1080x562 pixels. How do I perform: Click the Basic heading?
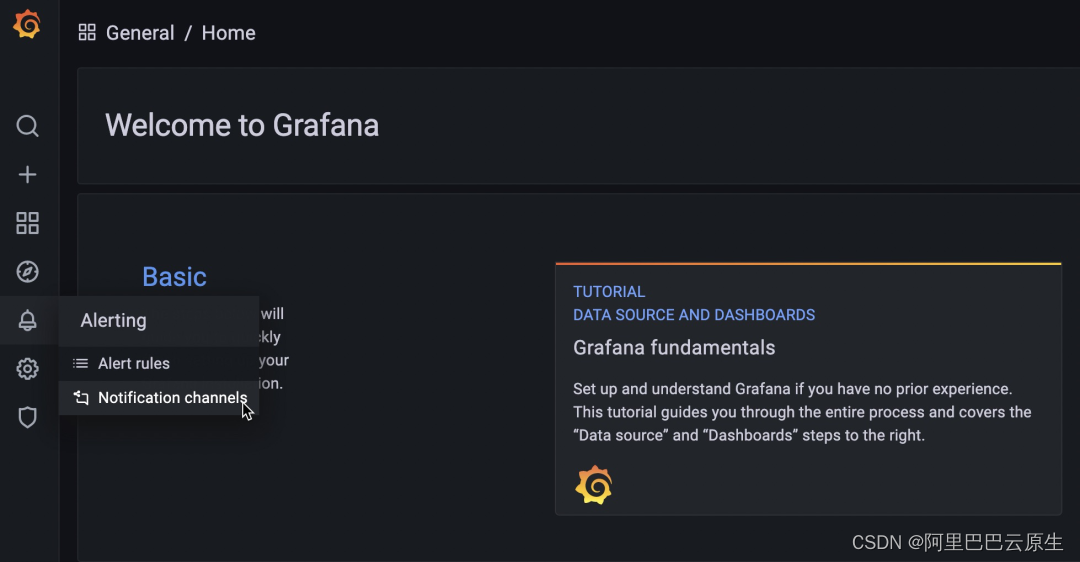coord(174,277)
